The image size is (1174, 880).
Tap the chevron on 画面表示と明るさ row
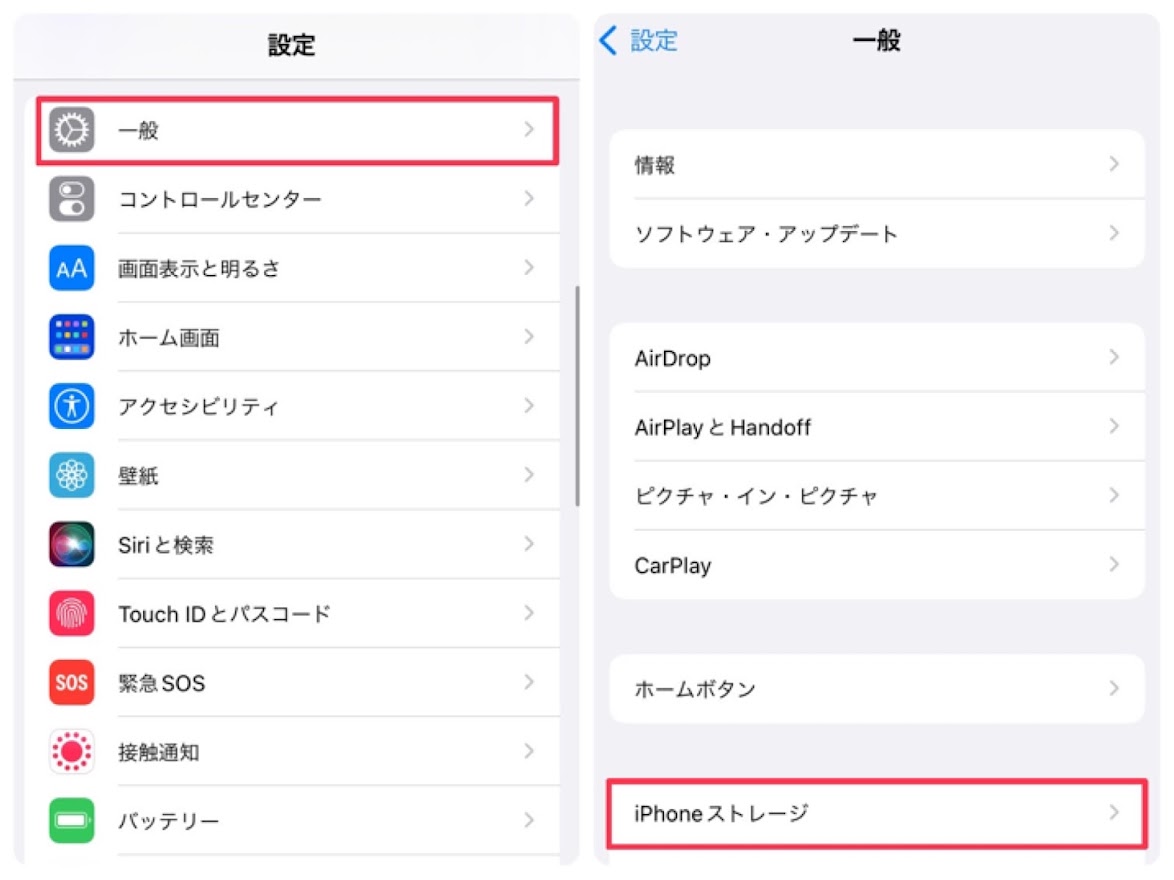point(529,267)
